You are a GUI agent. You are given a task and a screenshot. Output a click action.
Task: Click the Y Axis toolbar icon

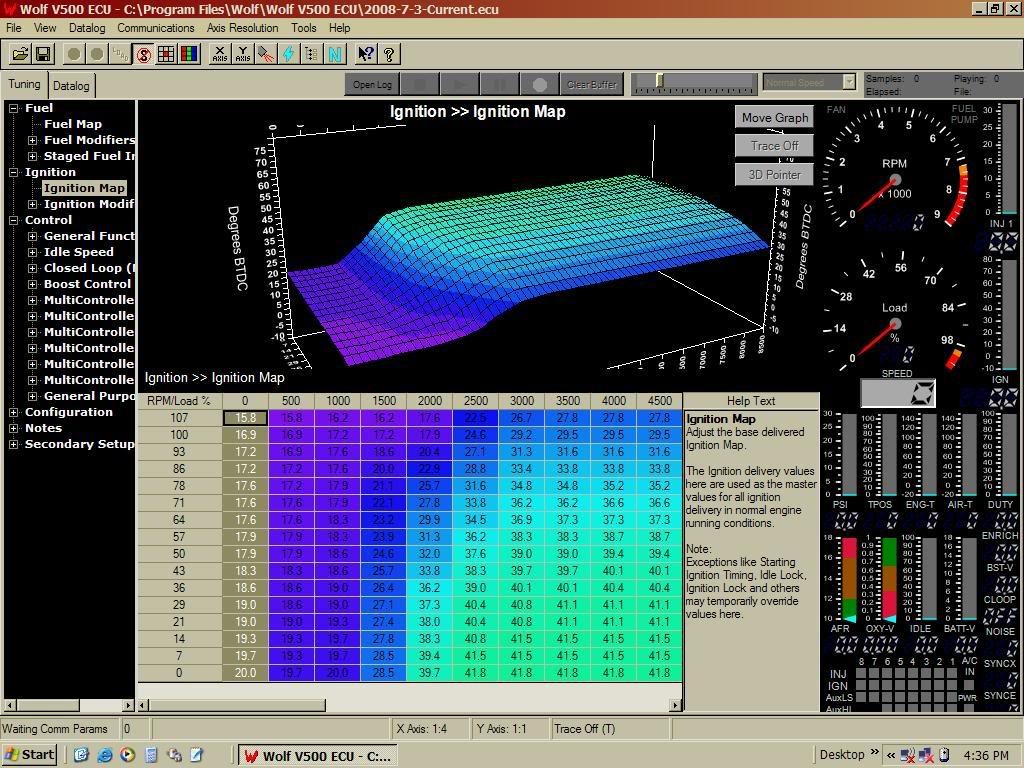[243, 54]
